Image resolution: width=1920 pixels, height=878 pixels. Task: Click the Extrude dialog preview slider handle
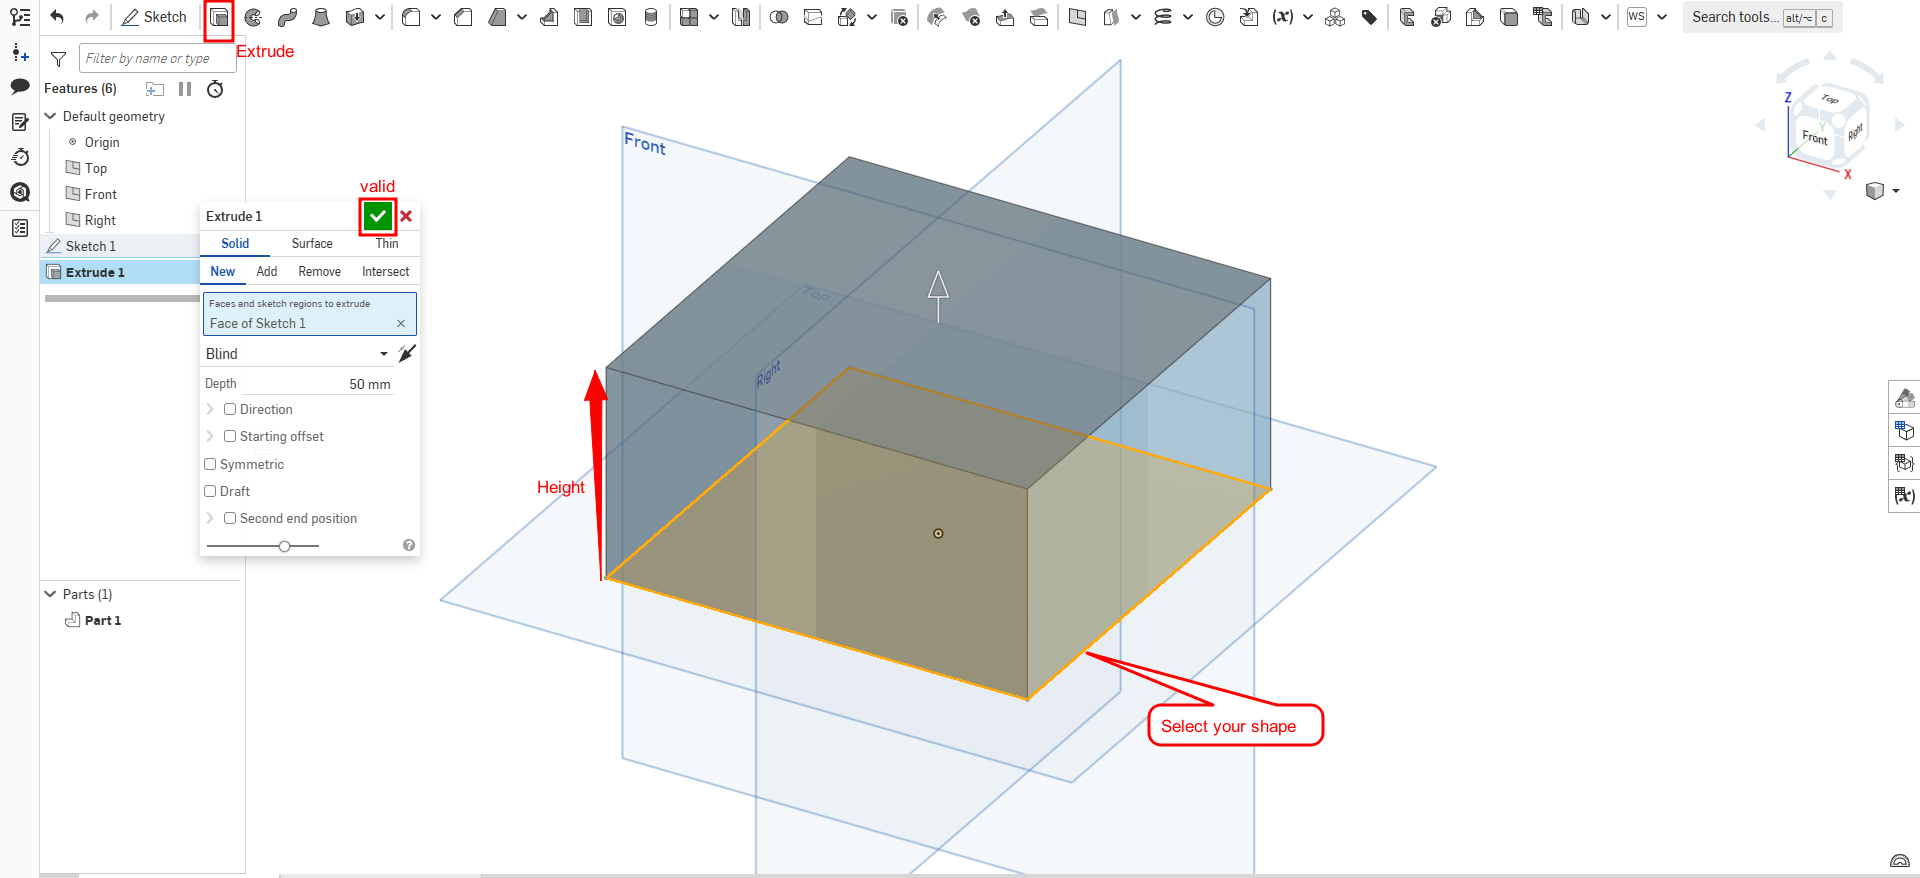(x=285, y=546)
